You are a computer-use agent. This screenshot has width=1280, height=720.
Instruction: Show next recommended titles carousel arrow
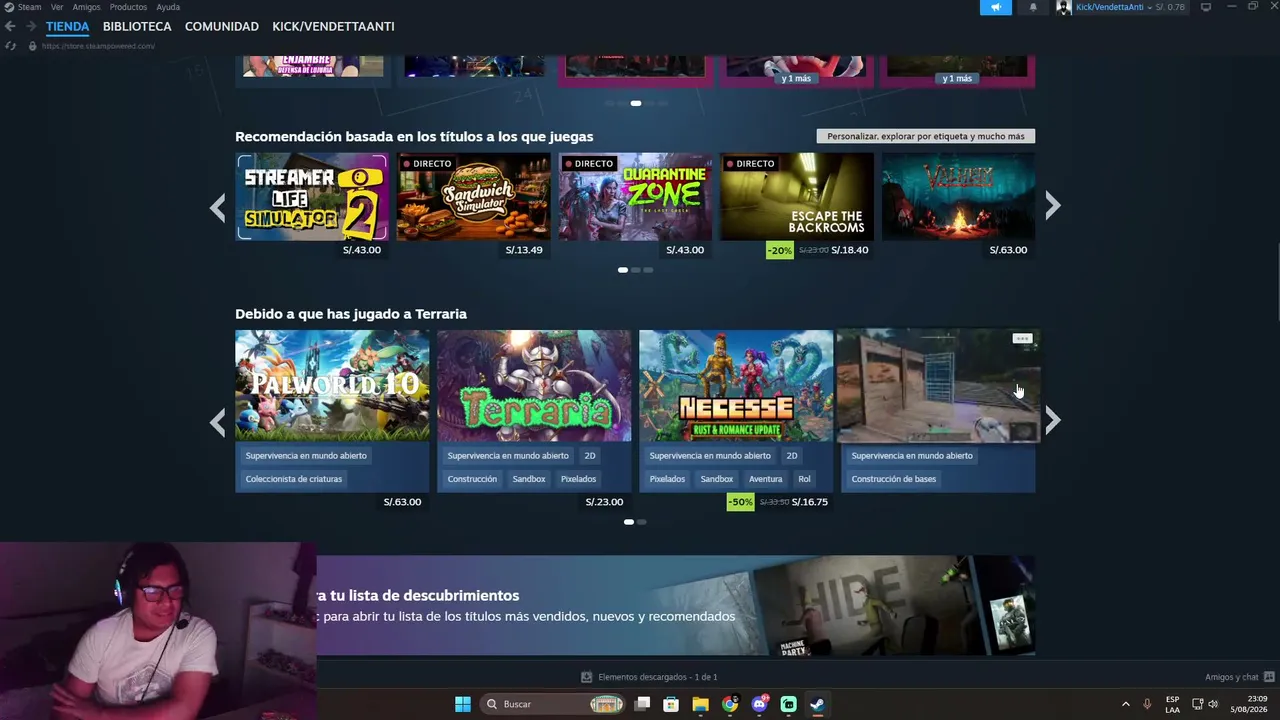pyautogui.click(x=1052, y=207)
